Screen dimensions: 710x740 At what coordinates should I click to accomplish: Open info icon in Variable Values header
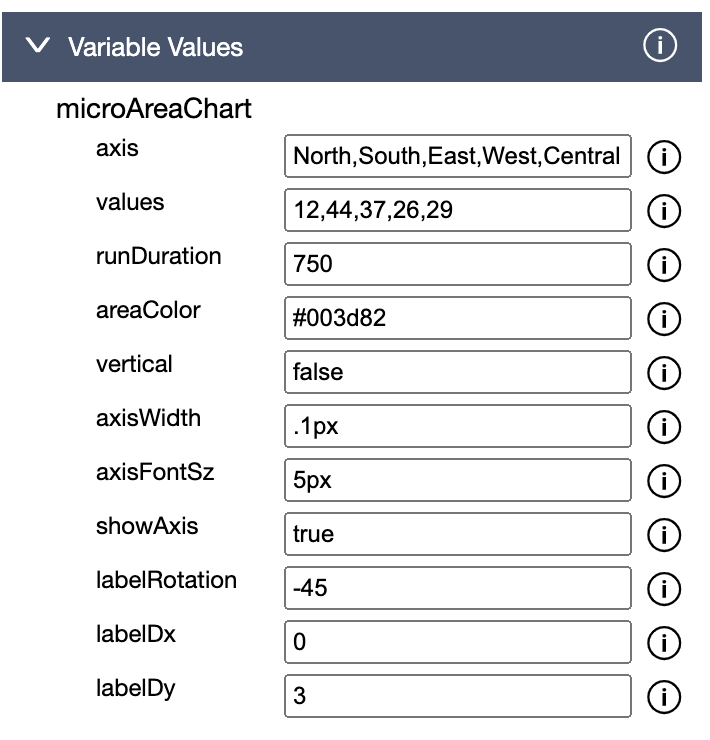click(x=661, y=46)
